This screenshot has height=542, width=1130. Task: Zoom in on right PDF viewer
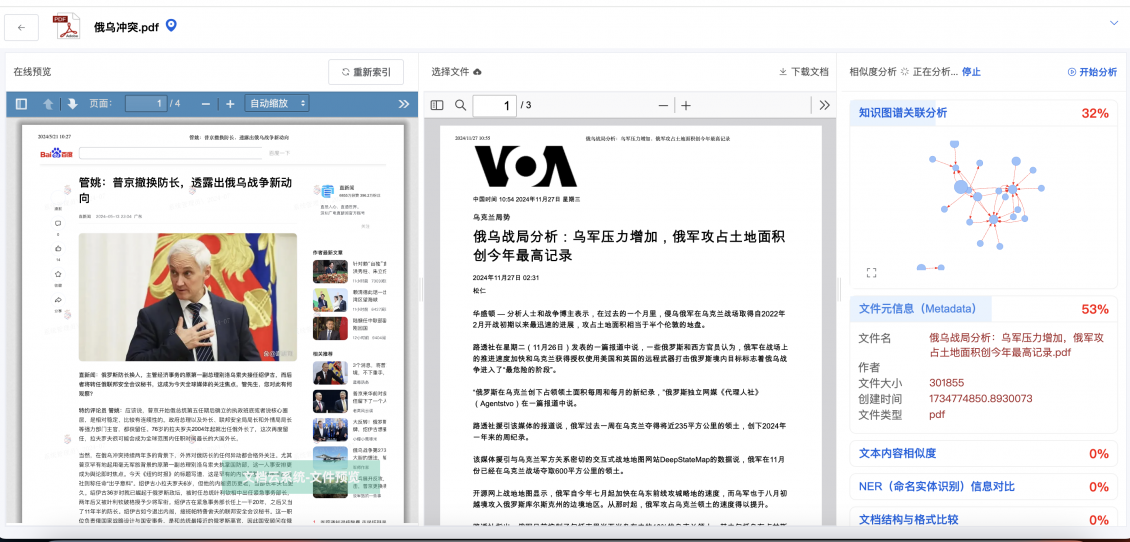click(686, 105)
